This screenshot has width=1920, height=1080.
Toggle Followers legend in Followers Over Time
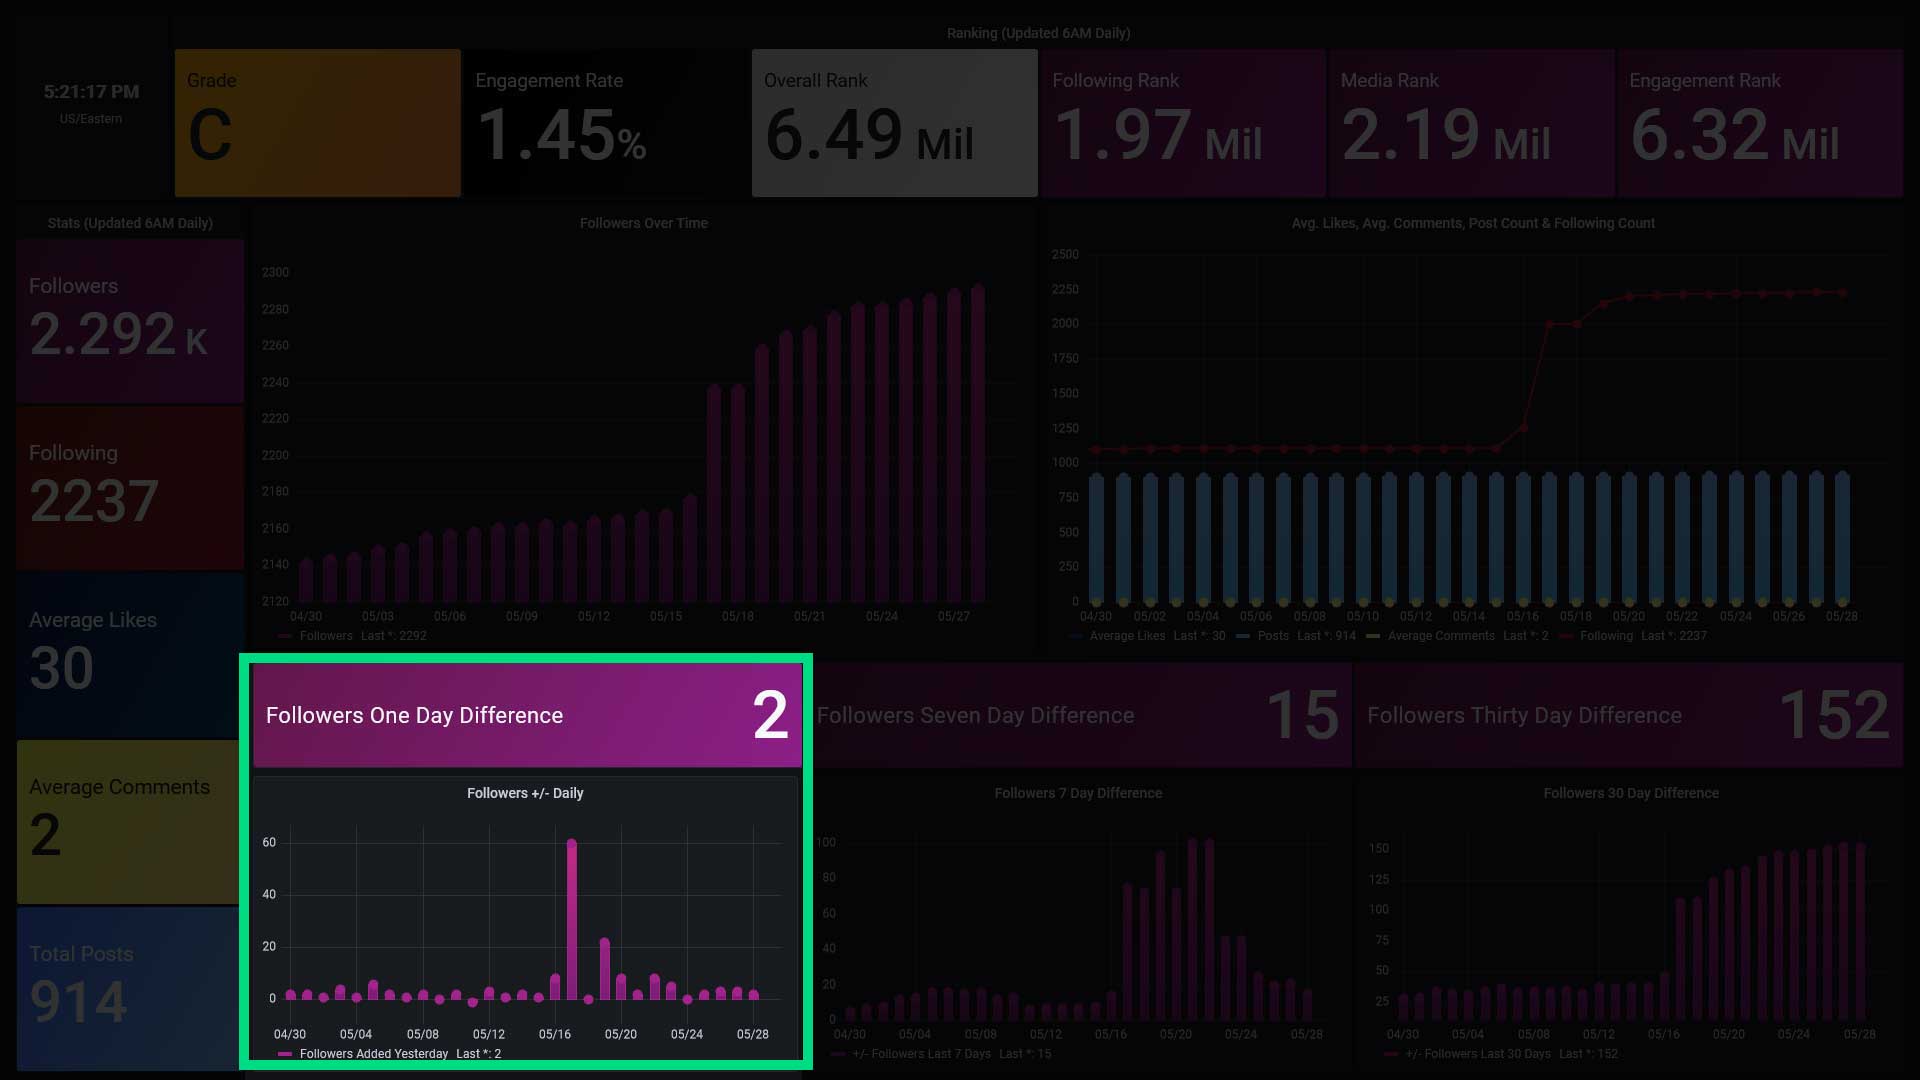pos(326,636)
